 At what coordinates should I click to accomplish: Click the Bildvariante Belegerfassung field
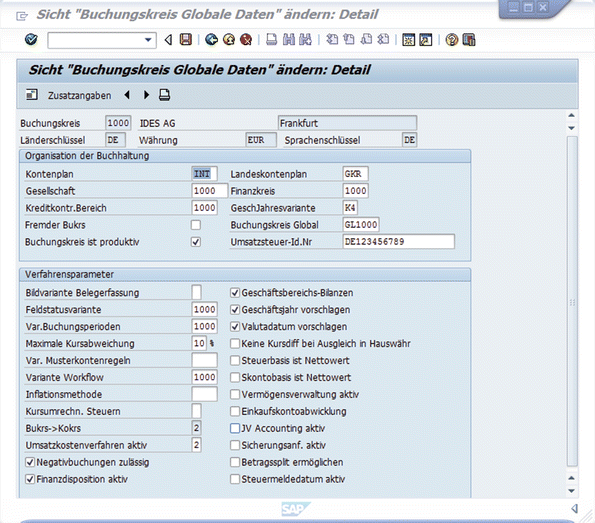(197, 292)
